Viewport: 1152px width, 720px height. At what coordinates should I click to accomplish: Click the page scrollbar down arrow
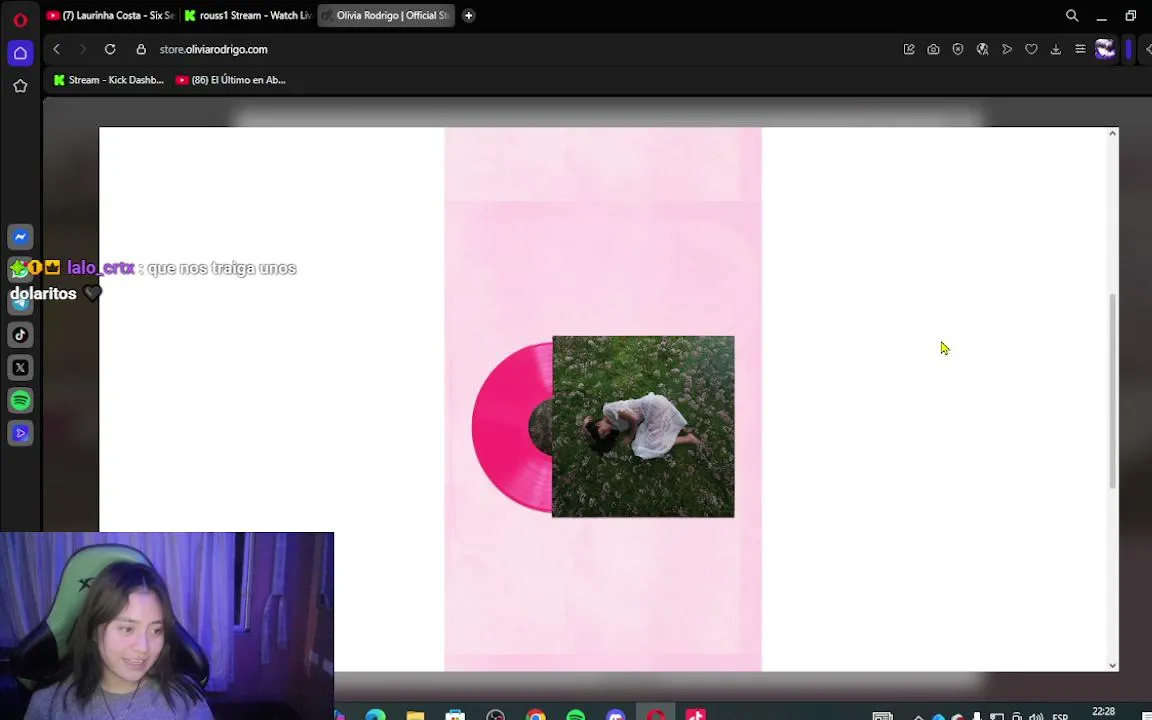[1112, 666]
